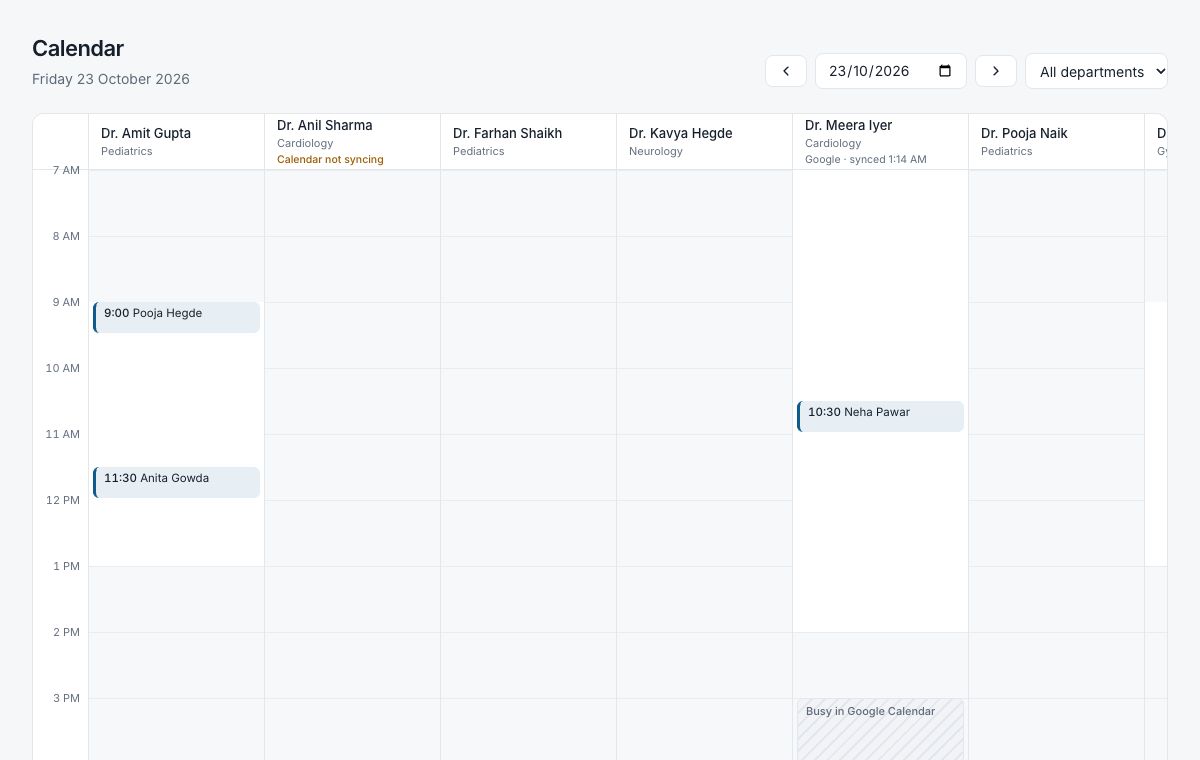The image size is (1200, 760).
Task: Click Dr. Kavya Hegde column header
Action: coord(704,142)
